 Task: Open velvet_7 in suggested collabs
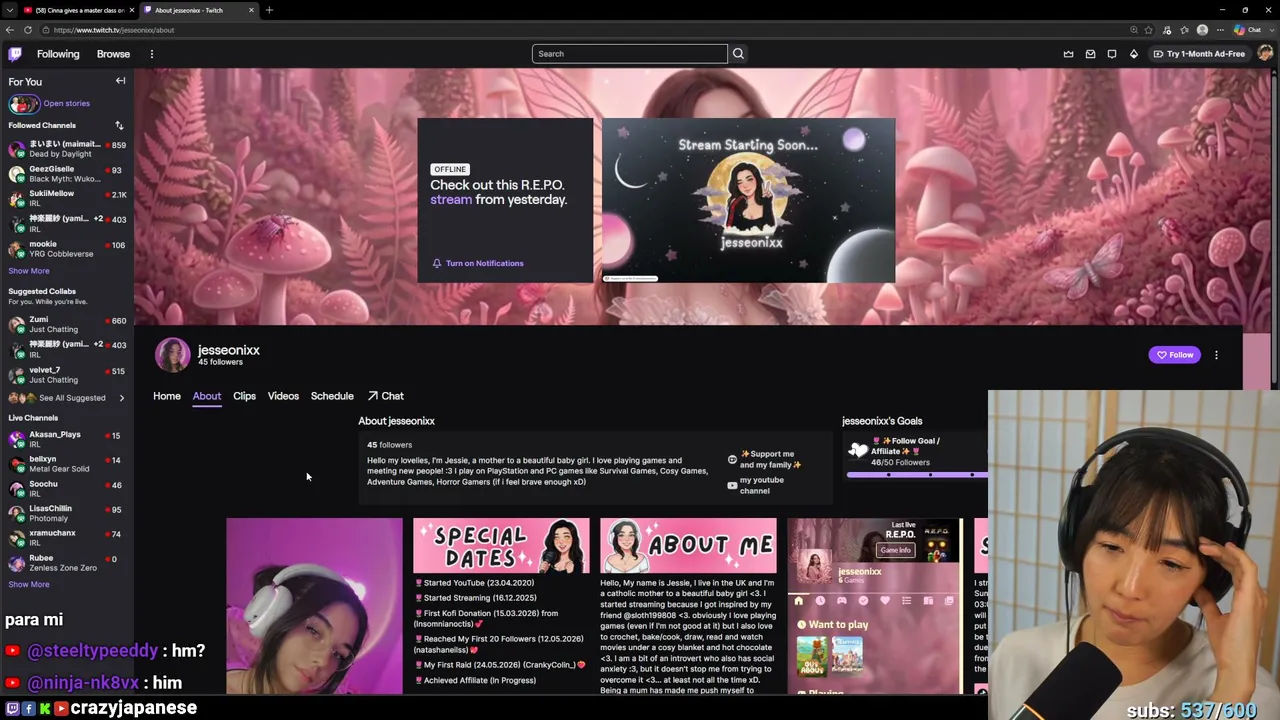pos(67,375)
